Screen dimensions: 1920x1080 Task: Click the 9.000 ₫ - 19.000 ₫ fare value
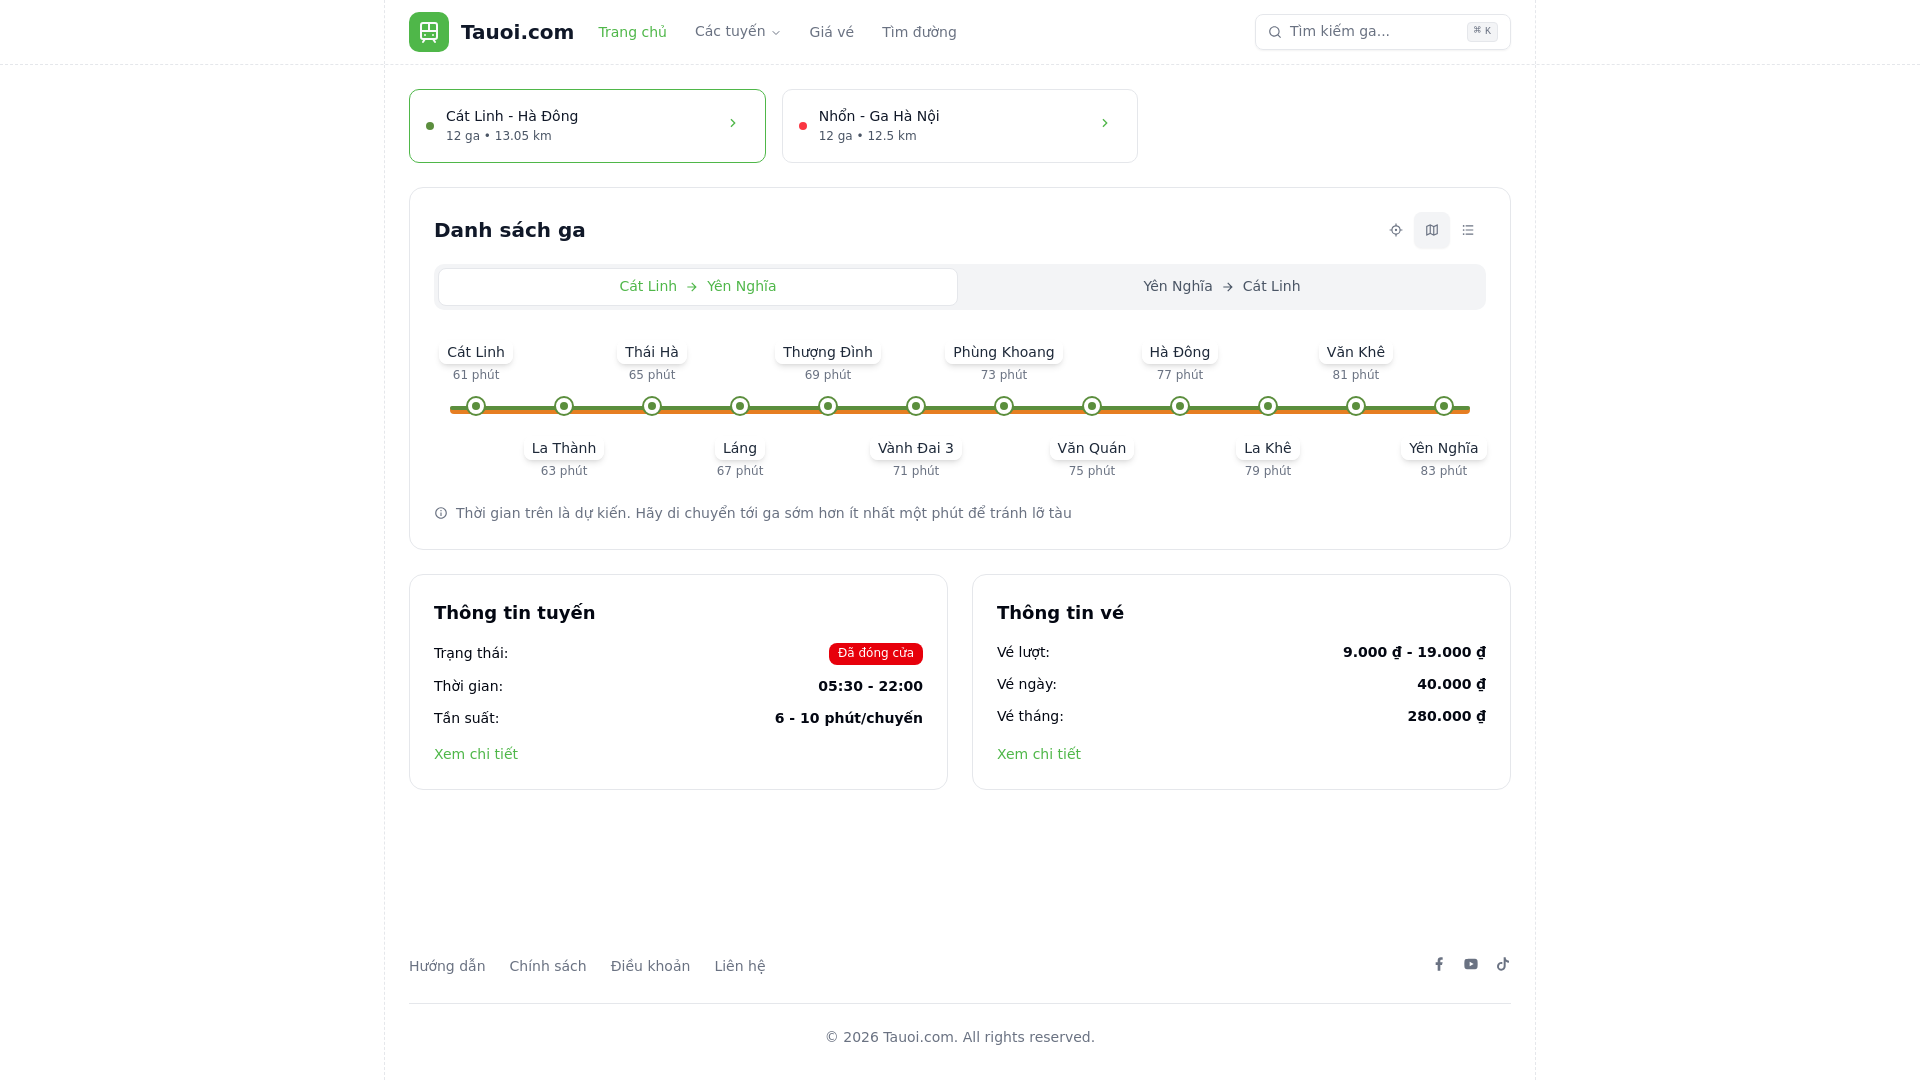pyautogui.click(x=1414, y=652)
